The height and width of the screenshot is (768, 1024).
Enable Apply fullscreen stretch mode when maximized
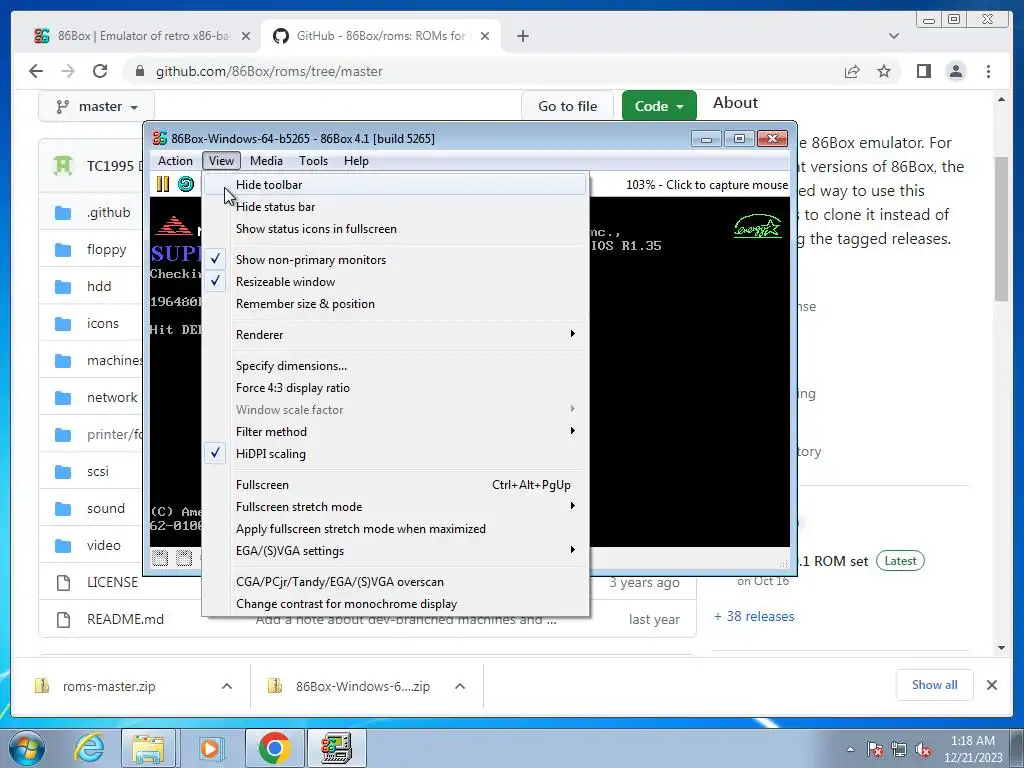[x=396, y=528]
